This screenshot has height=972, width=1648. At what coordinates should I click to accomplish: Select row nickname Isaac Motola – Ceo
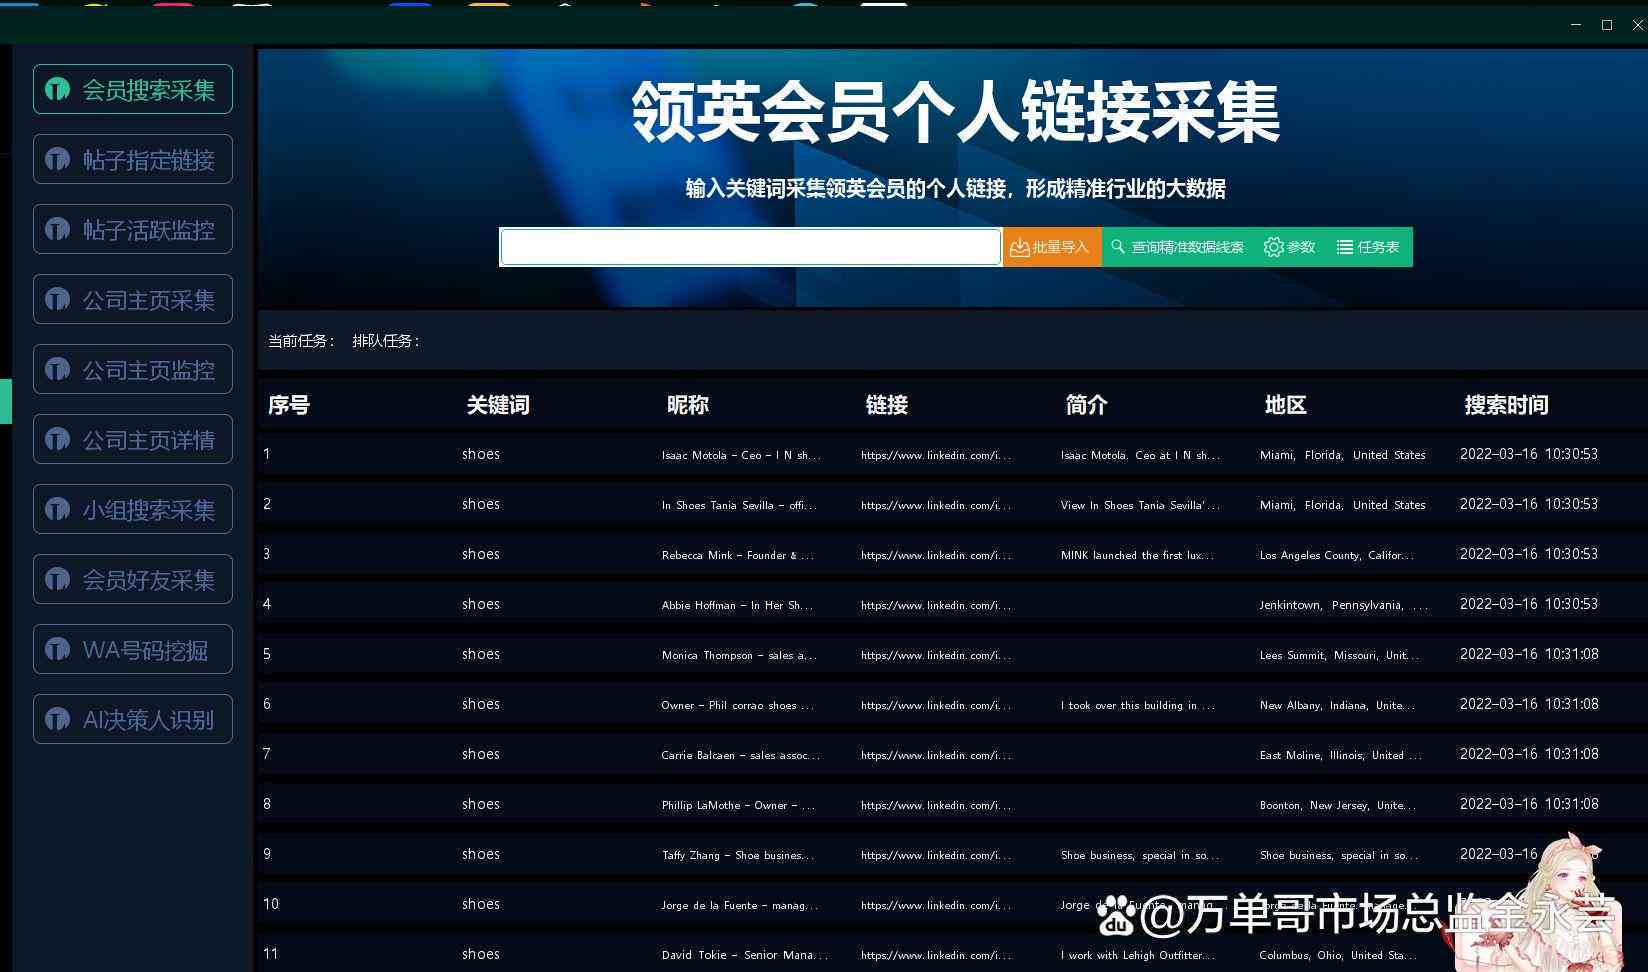(741, 455)
